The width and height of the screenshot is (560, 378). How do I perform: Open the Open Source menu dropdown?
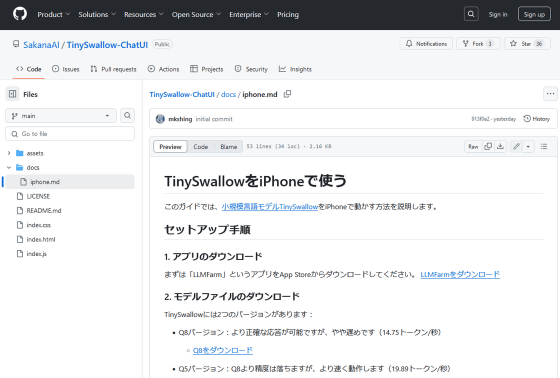click(196, 14)
